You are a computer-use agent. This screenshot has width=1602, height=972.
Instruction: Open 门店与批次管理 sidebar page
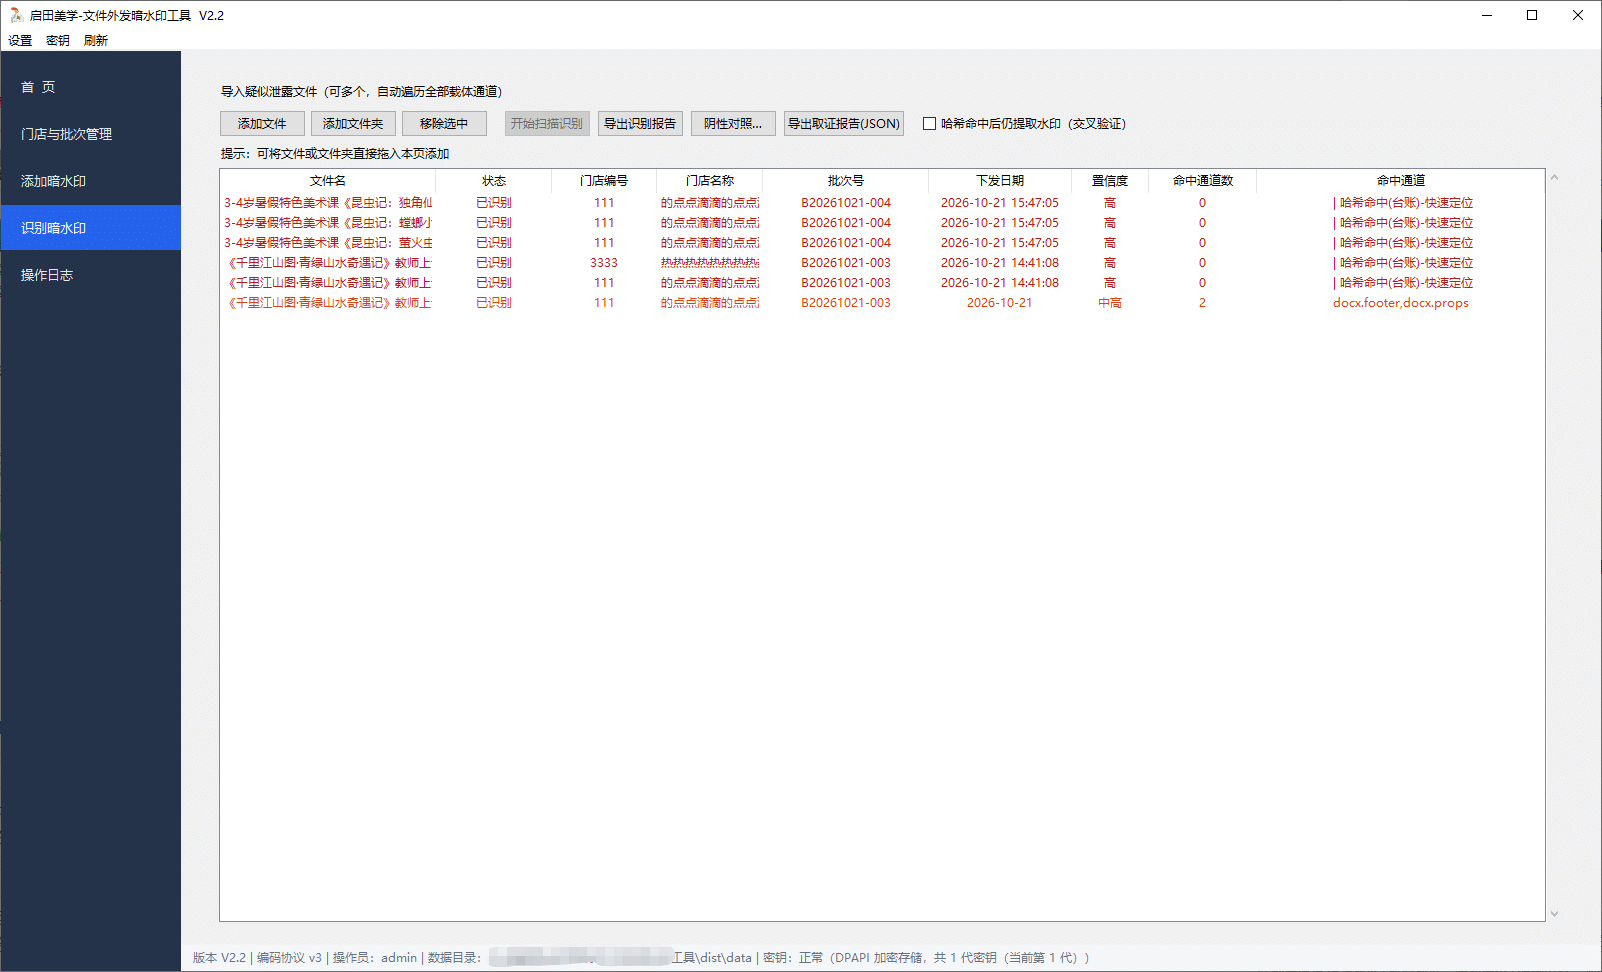click(x=91, y=134)
